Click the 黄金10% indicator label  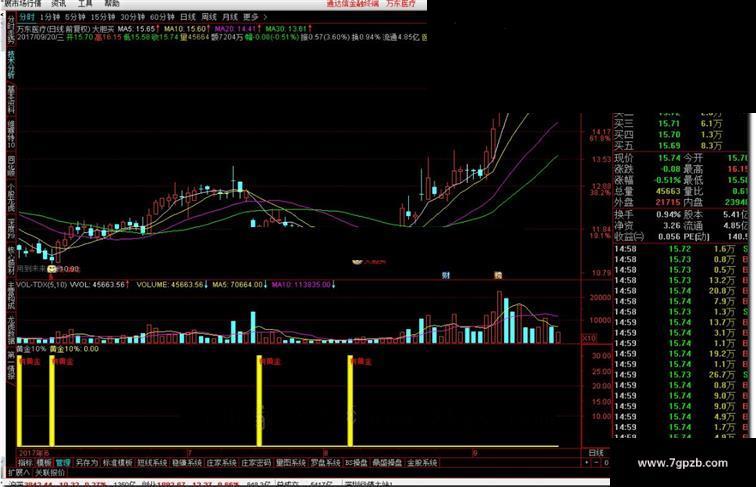(31, 349)
